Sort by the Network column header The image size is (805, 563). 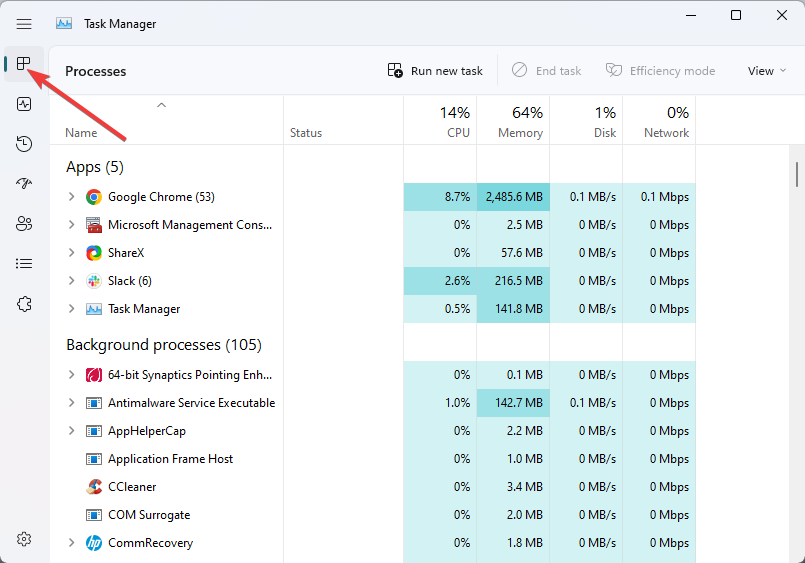(x=659, y=120)
